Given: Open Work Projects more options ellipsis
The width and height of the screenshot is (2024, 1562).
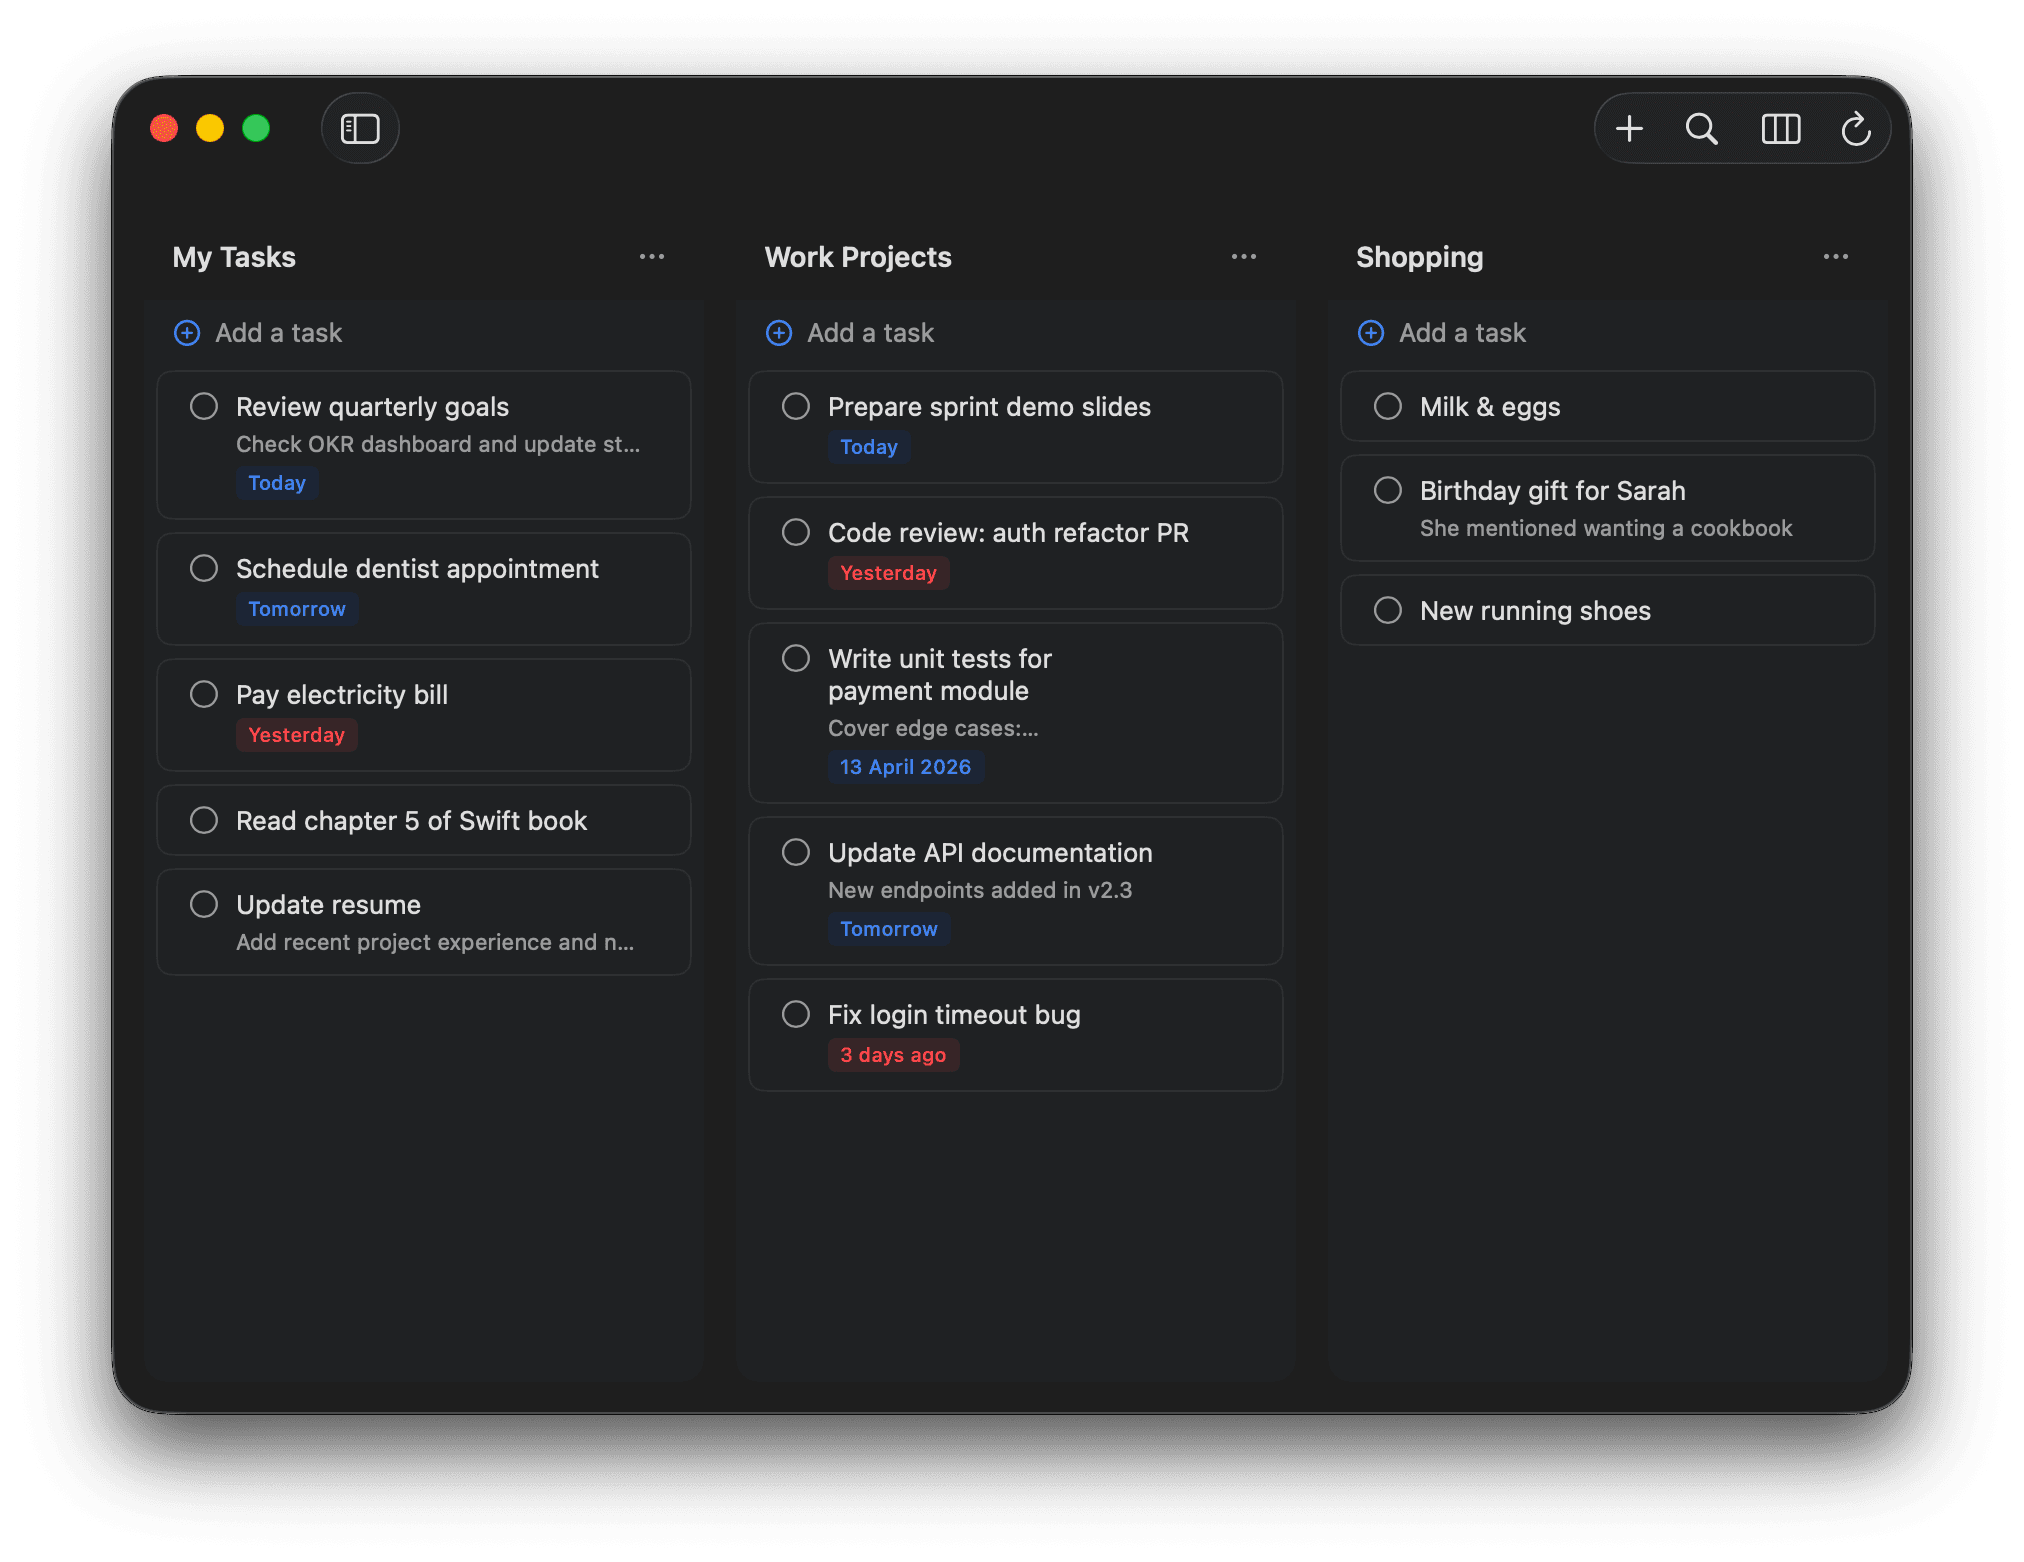Looking at the screenshot, I should [x=1244, y=257].
